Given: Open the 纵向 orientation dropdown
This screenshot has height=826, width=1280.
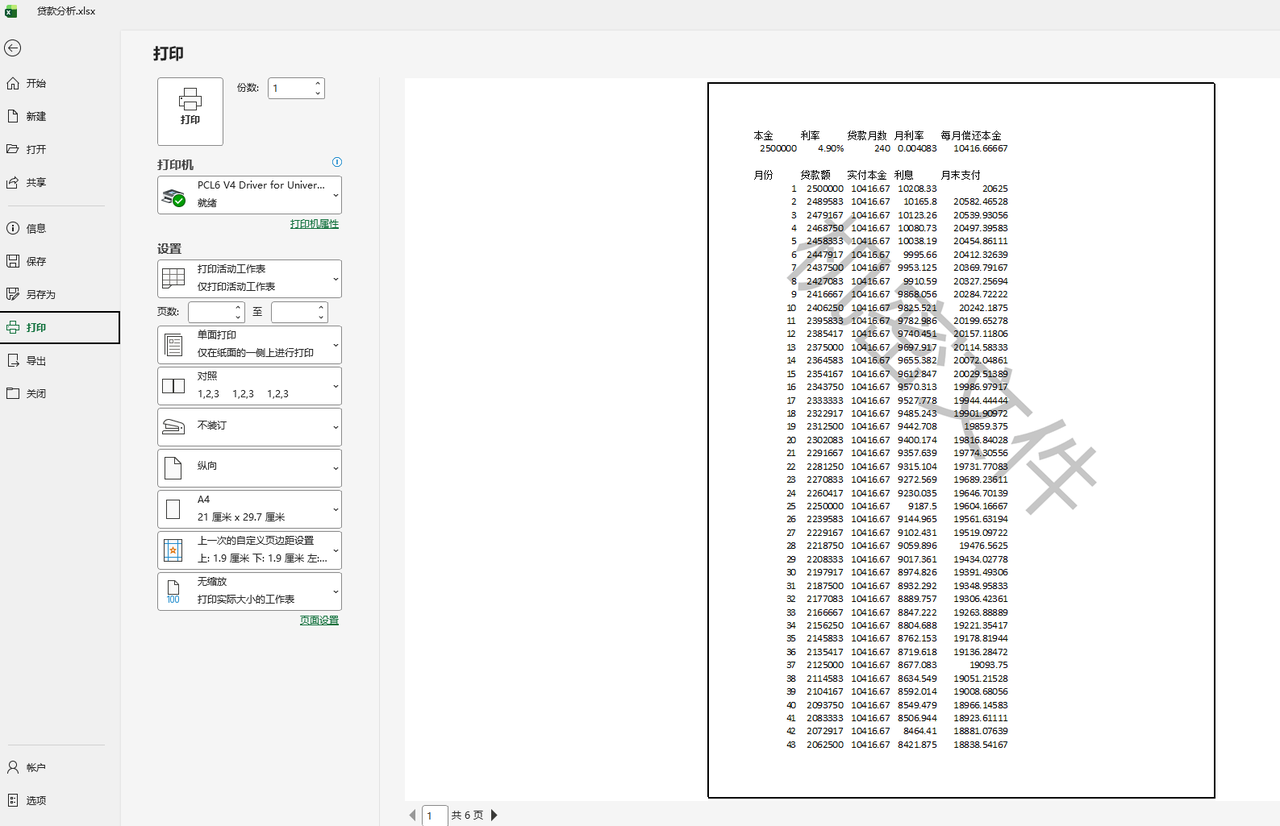Looking at the screenshot, I should coord(249,467).
